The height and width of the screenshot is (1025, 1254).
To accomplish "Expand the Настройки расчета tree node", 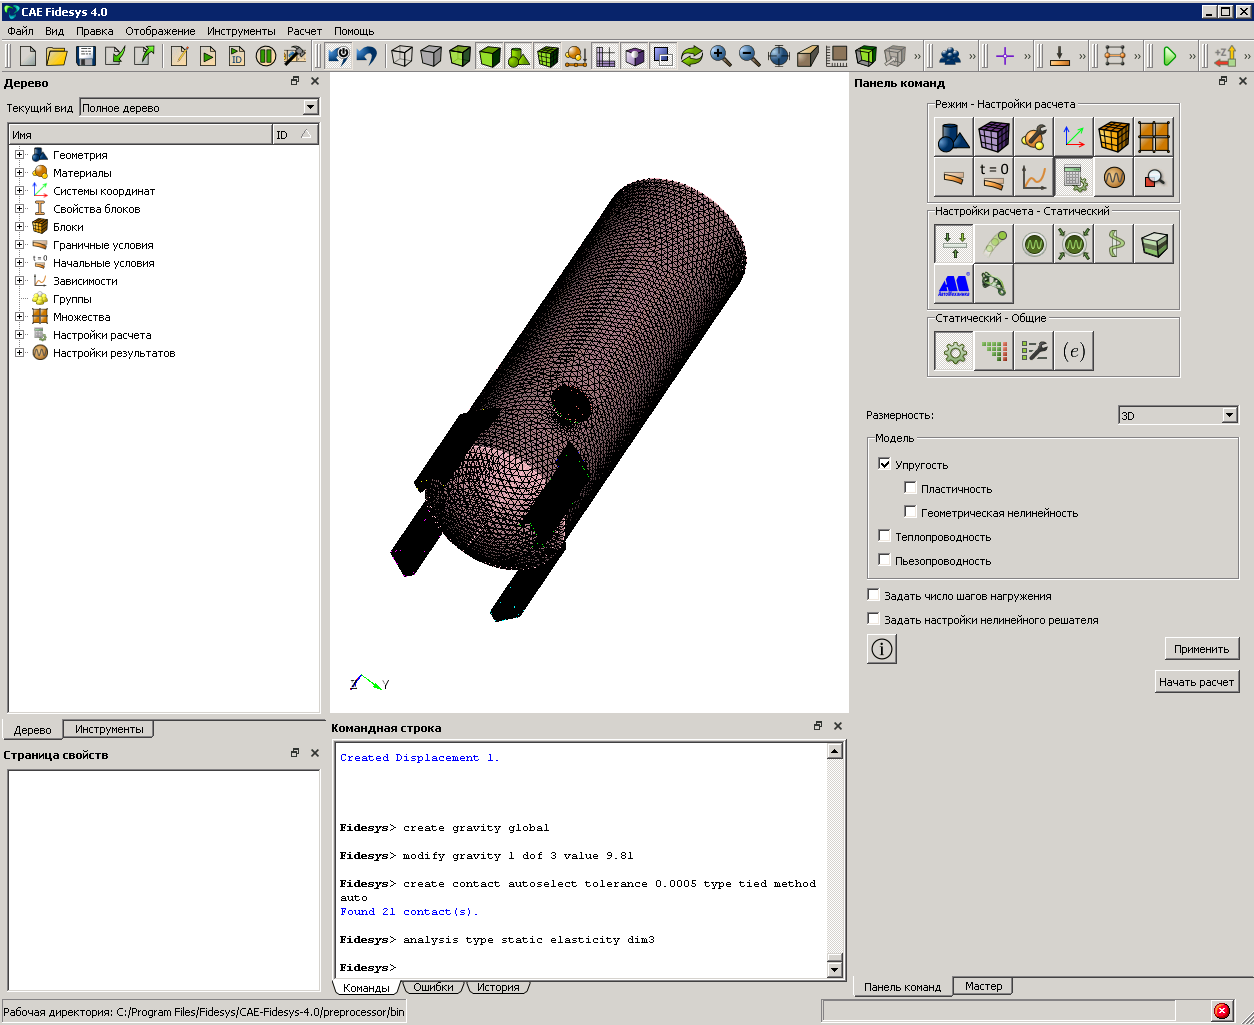I will tap(19, 335).
